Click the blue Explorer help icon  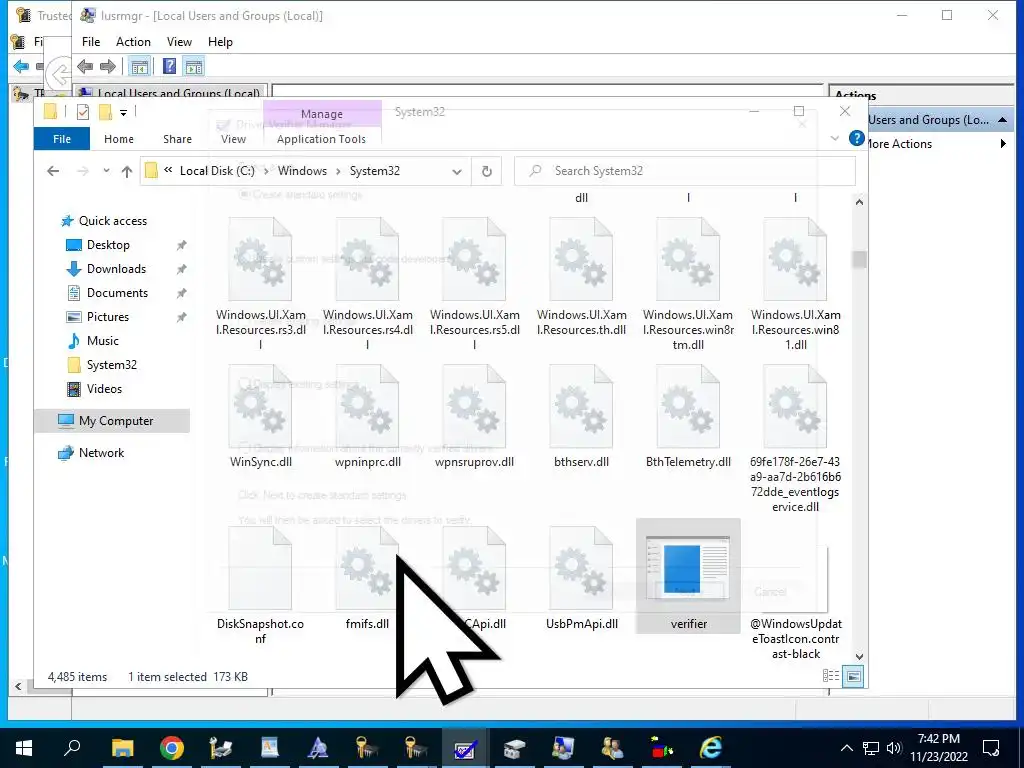856,138
